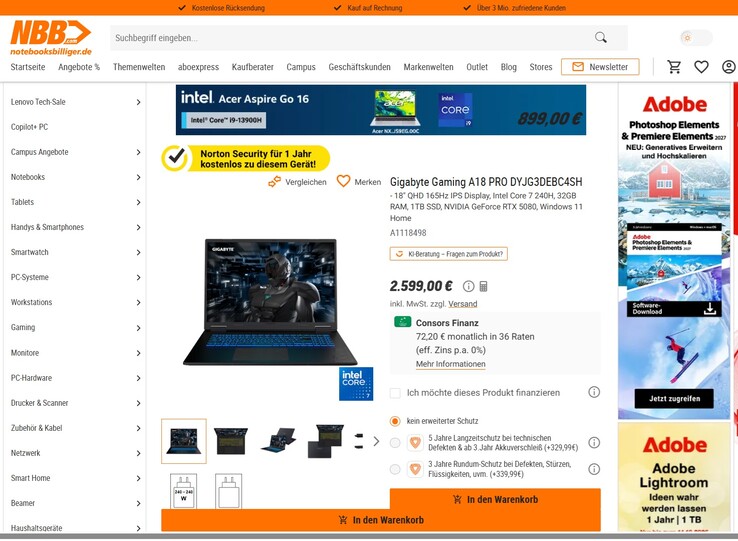Viewport: 738px width, 541px height.
Task: Open the wishlist heart icon in header
Action: click(x=701, y=67)
